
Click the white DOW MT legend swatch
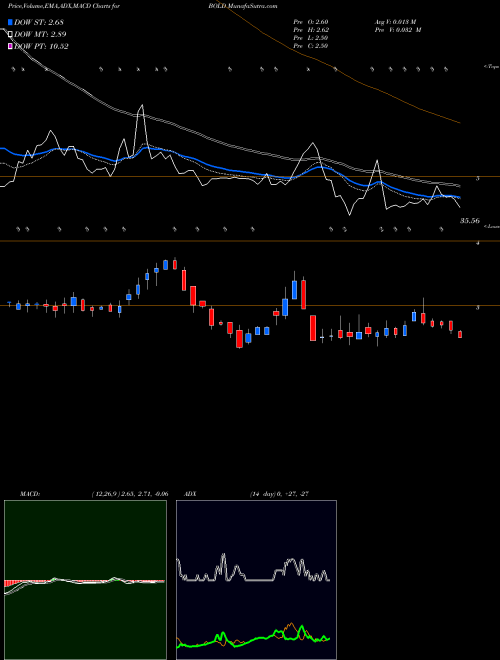click(x=11, y=35)
